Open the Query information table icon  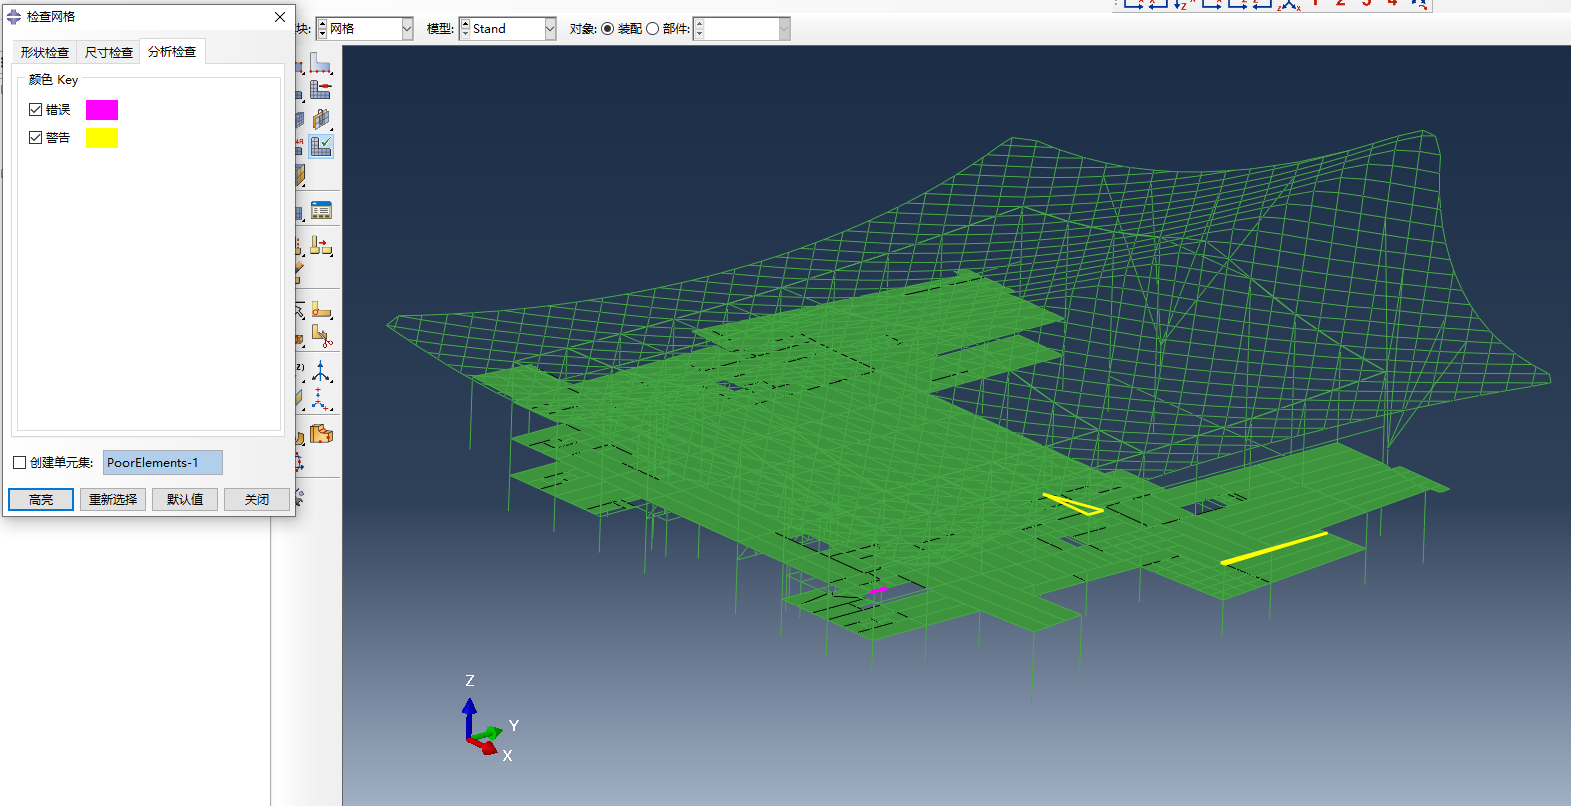click(x=321, y=210)
